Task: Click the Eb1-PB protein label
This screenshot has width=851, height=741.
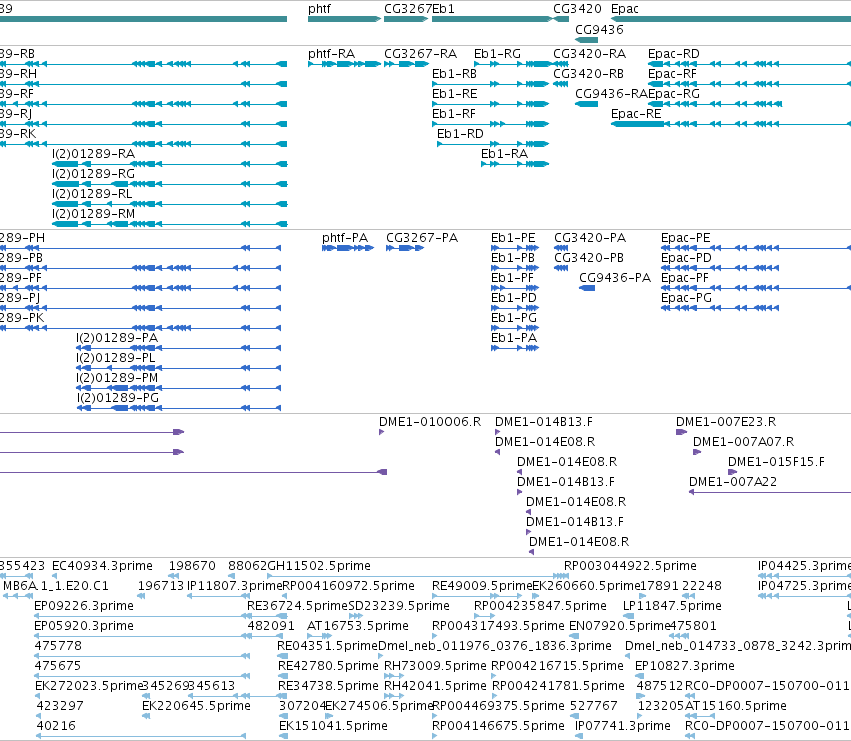Action: (x=513, y=258)
